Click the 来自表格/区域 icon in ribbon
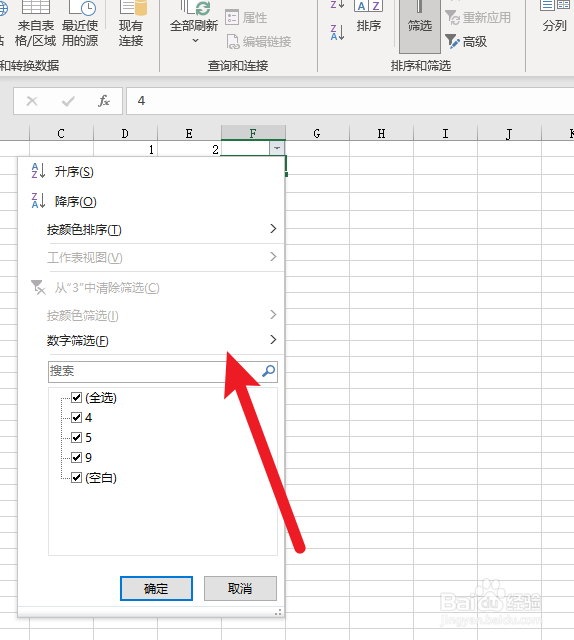 point(36,24)
